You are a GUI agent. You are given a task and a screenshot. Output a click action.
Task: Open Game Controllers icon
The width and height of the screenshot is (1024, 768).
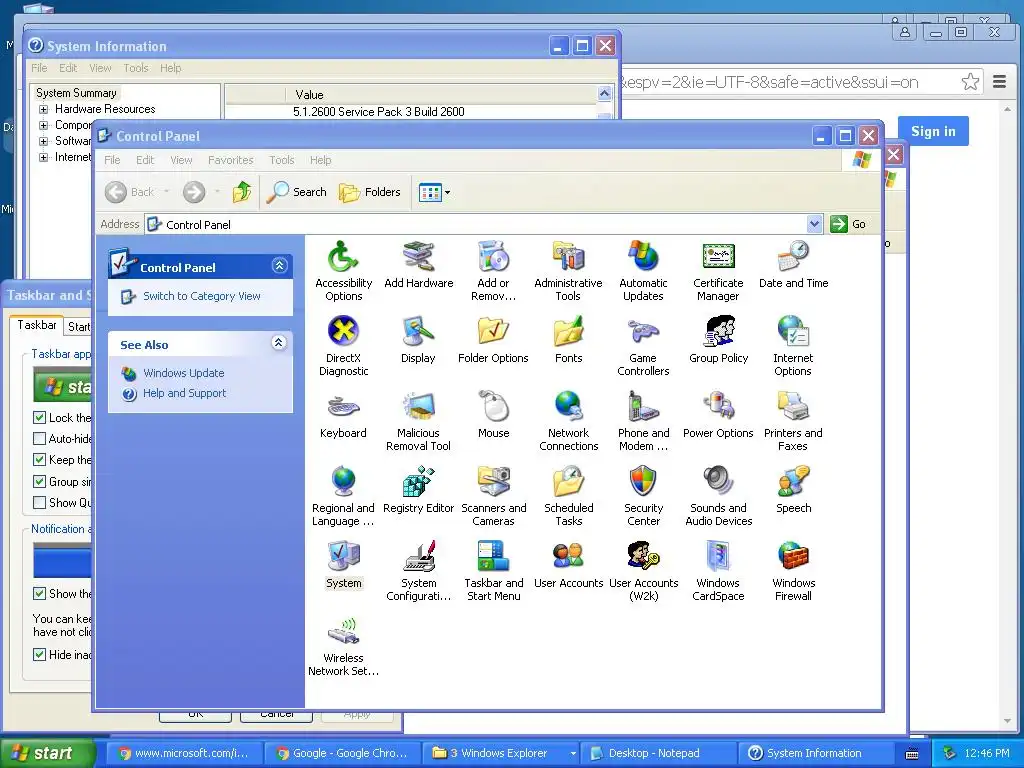643,345
